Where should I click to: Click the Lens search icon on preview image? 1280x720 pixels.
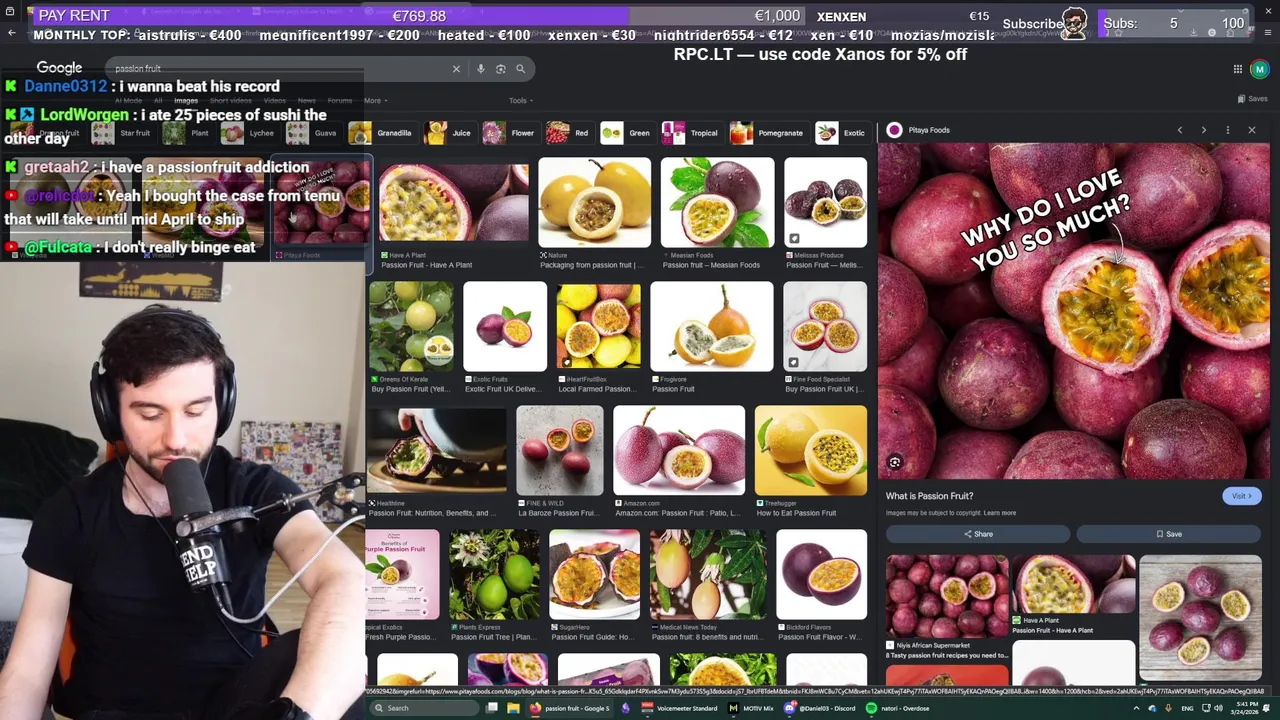(x=895, y=462)
